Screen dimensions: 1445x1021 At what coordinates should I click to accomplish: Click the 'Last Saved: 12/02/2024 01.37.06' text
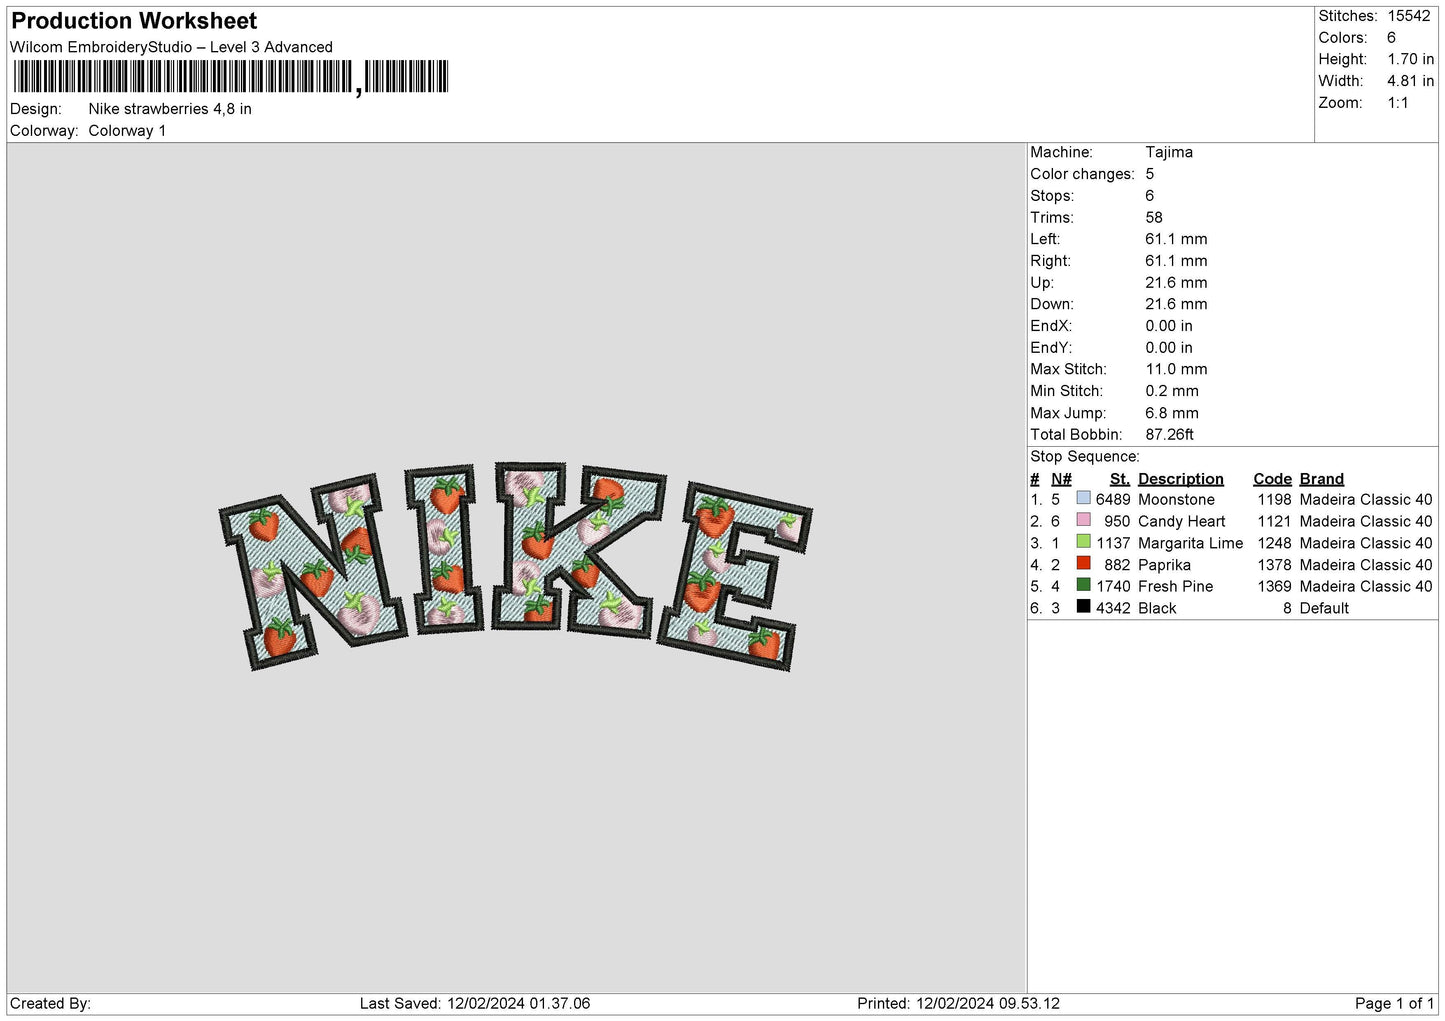click(475, 1003)
